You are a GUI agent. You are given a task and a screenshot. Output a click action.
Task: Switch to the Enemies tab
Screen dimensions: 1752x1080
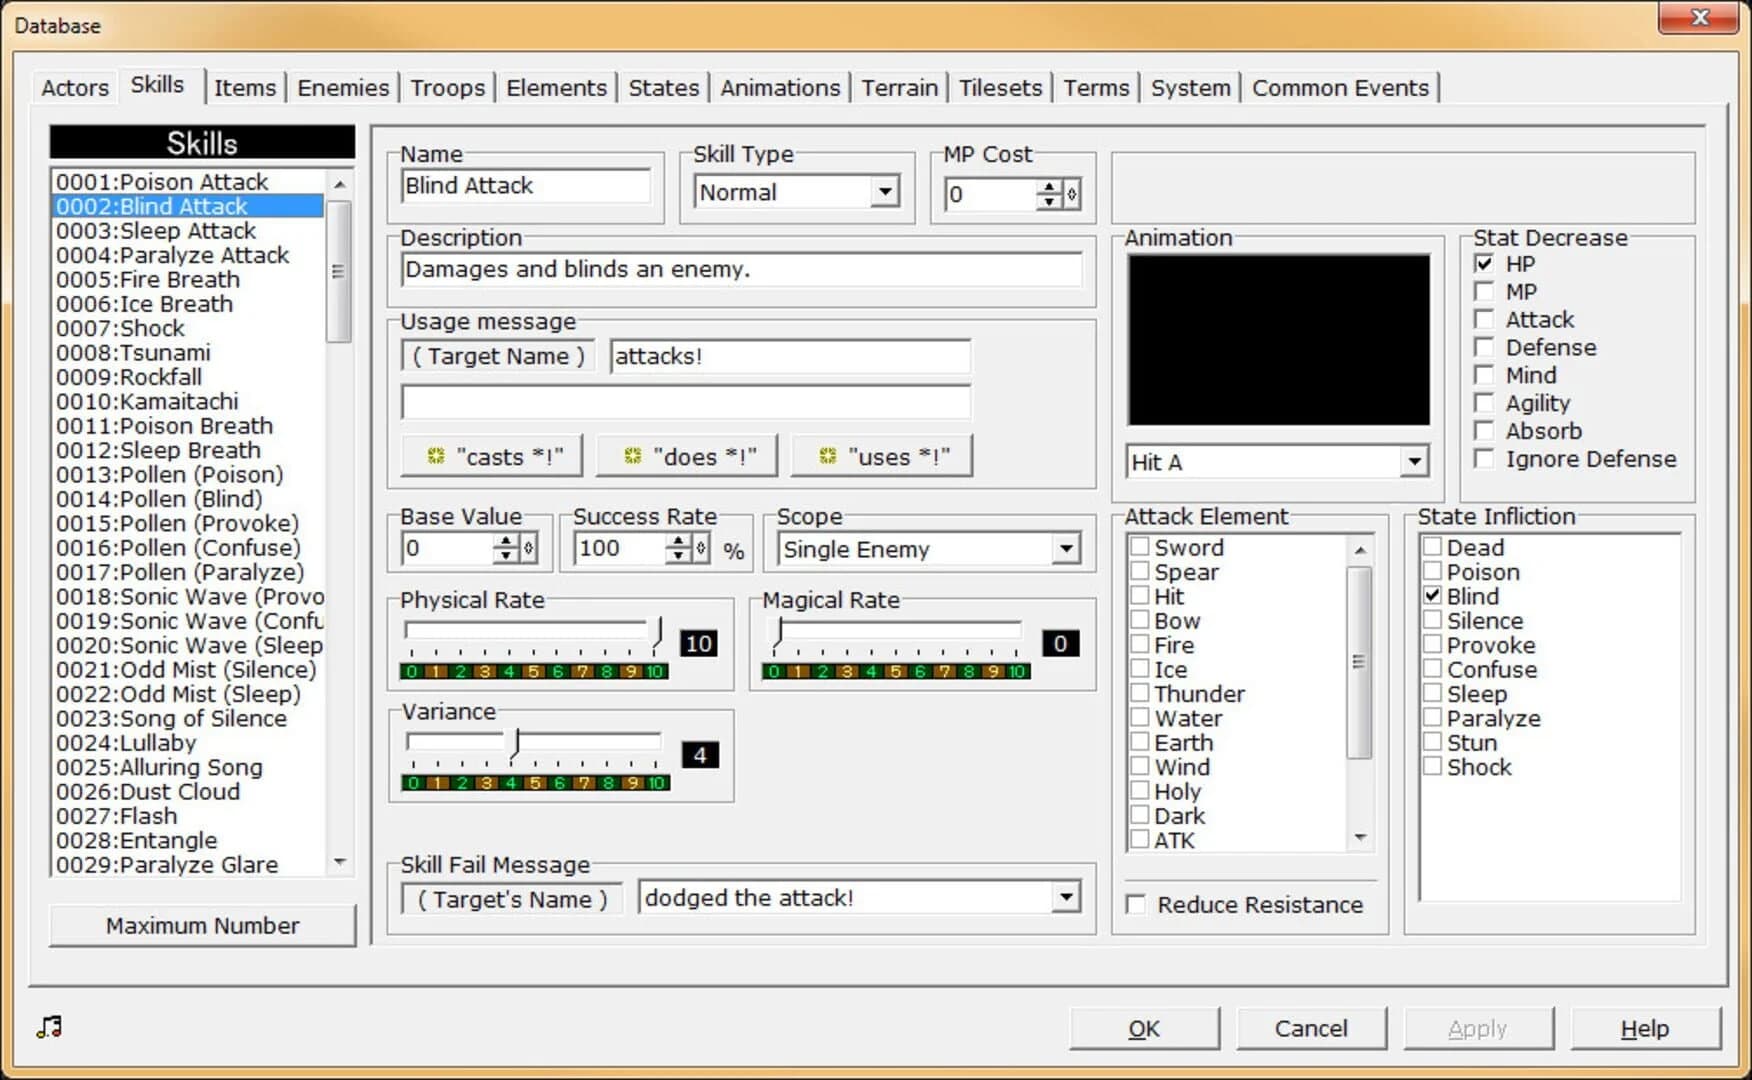(342, 88)
